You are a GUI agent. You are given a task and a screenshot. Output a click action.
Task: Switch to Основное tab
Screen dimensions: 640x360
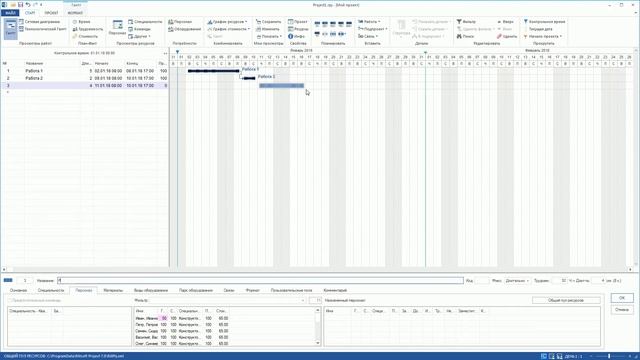click(x=18, y=290)
